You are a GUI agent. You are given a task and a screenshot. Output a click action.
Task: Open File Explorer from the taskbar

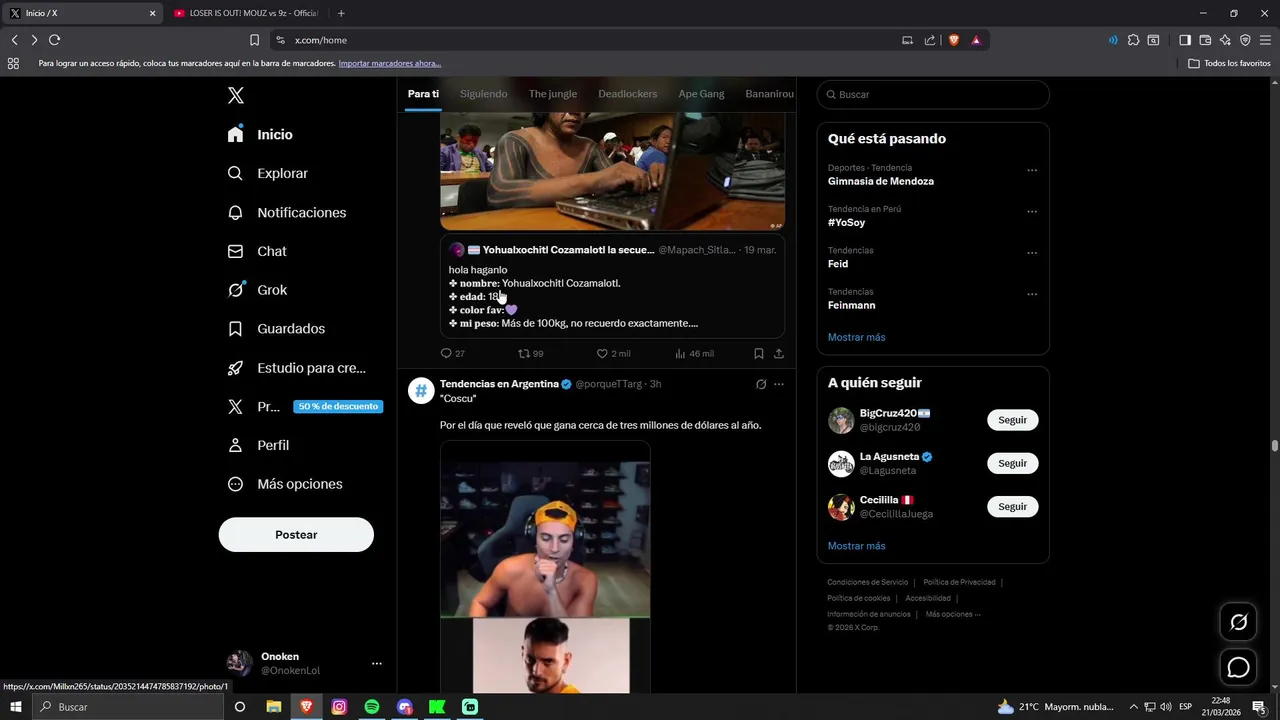click(273, 707)
